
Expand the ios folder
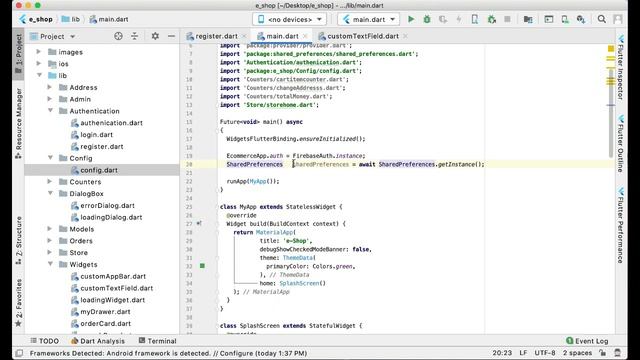pyautogui.click(x=38, y=64)
